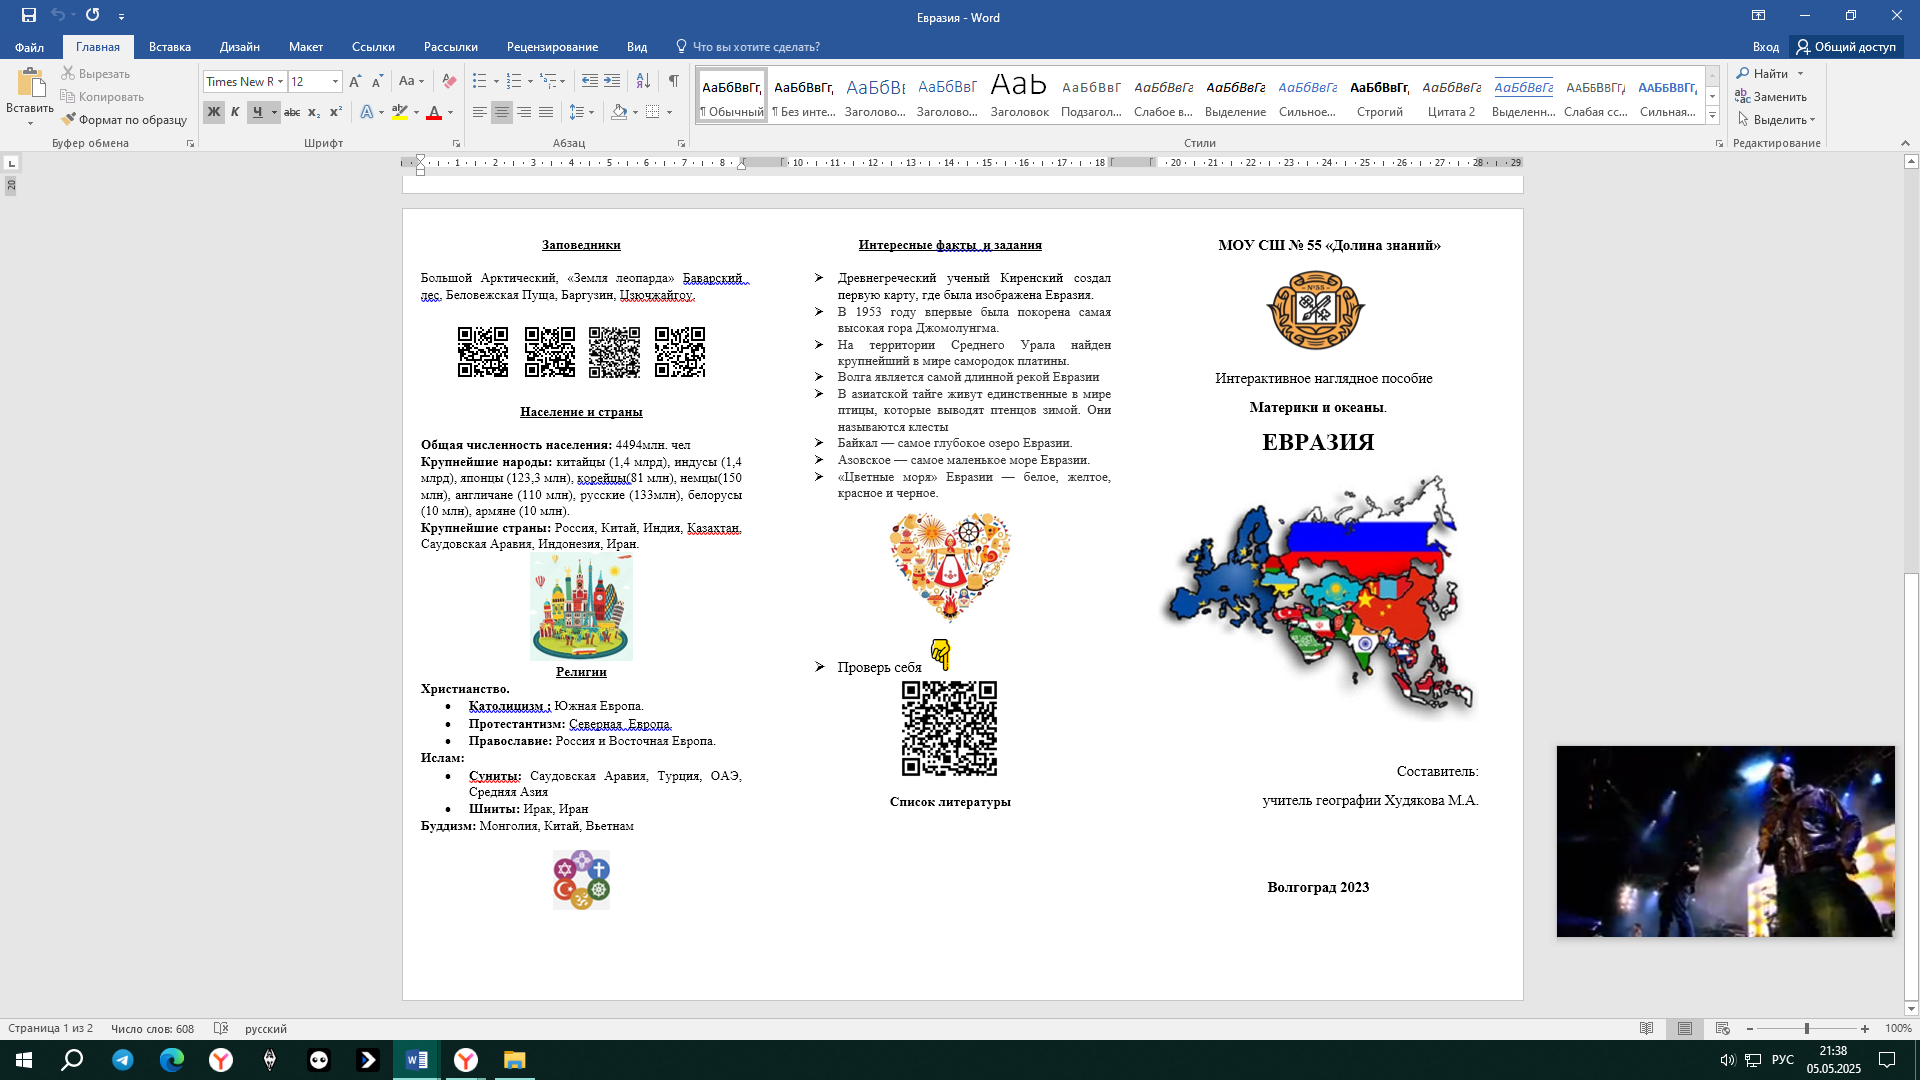1920x1080 pixels.
Task: Justify paragraph text
Action: pyautogui.click(x=546, y=113)
